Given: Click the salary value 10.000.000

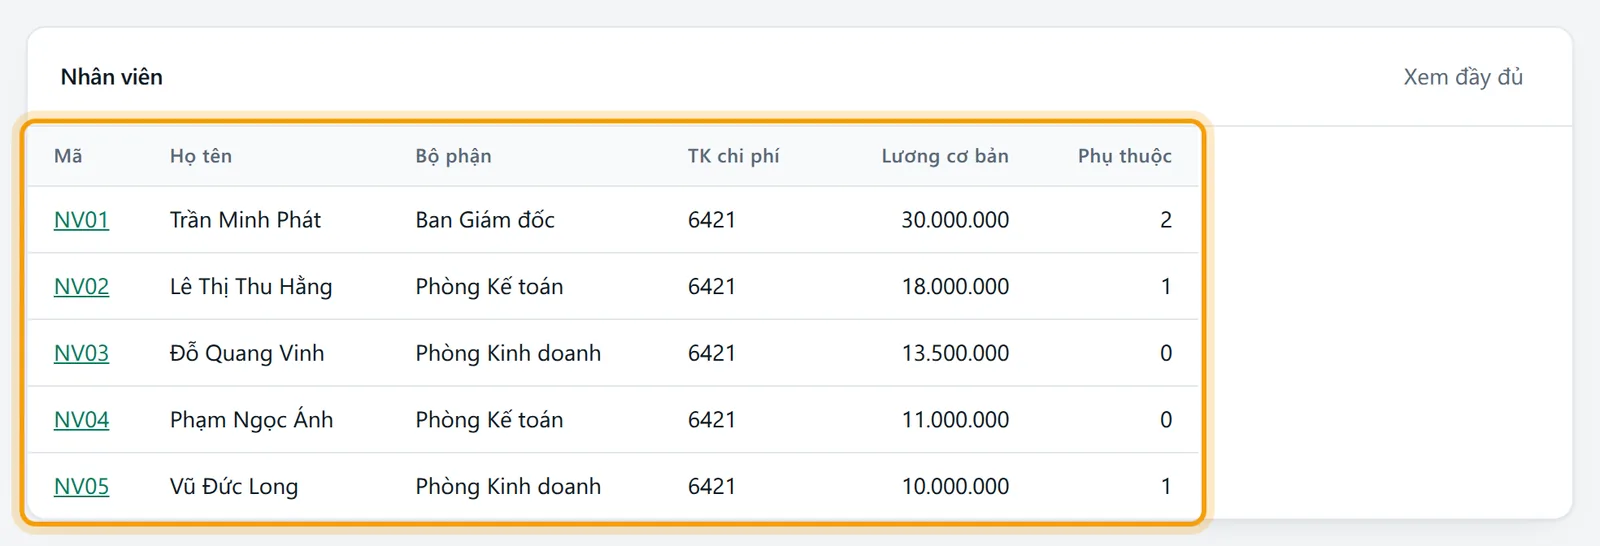Looking at the screenshot, I should pos(955,487).
